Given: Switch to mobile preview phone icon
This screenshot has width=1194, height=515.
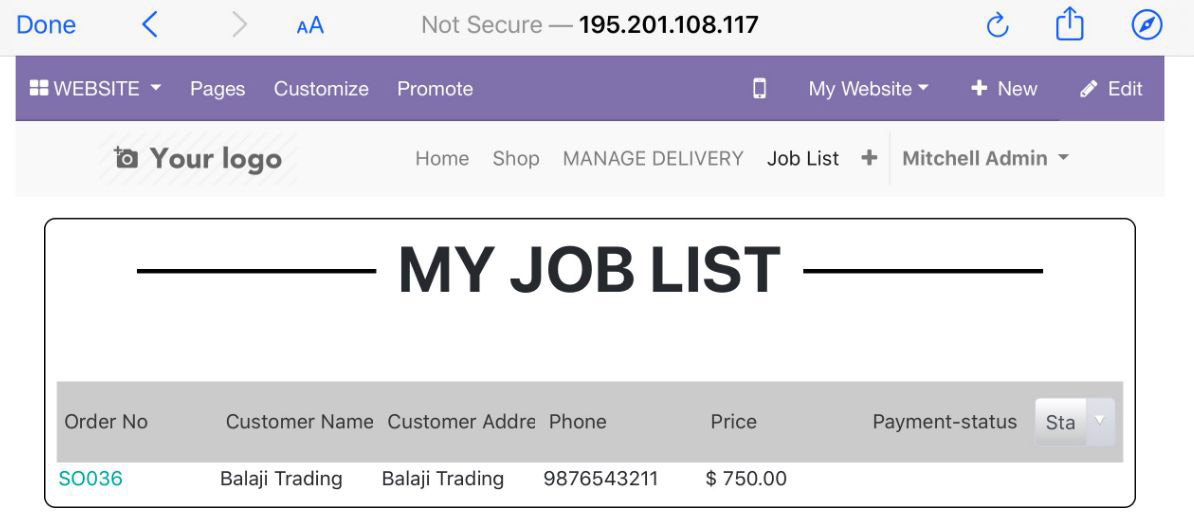Looking at the screenshot, I should [759, 89].
